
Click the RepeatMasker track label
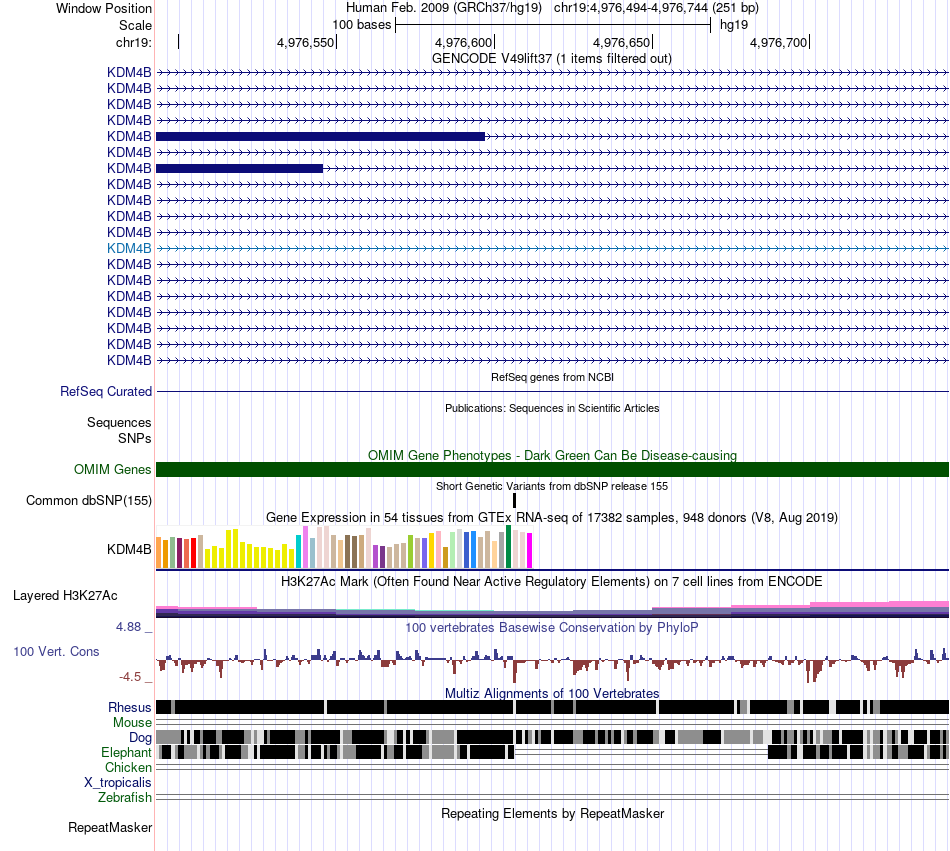coord(110,827)
